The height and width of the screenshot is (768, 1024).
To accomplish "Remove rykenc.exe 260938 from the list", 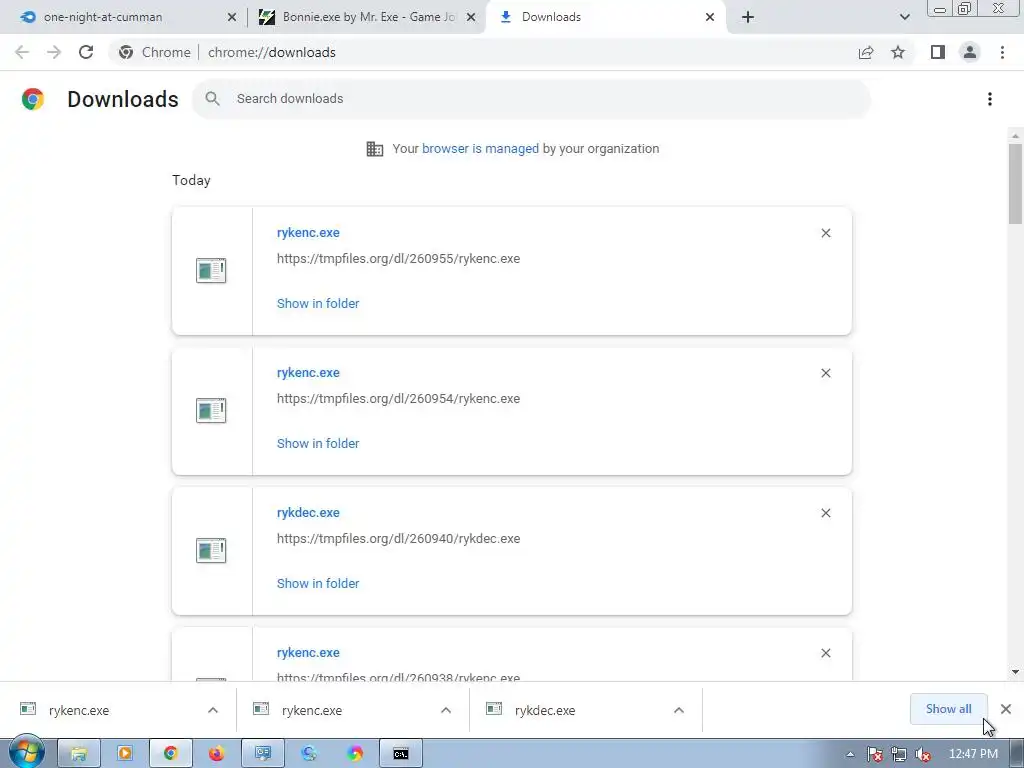I will point(825,653).
